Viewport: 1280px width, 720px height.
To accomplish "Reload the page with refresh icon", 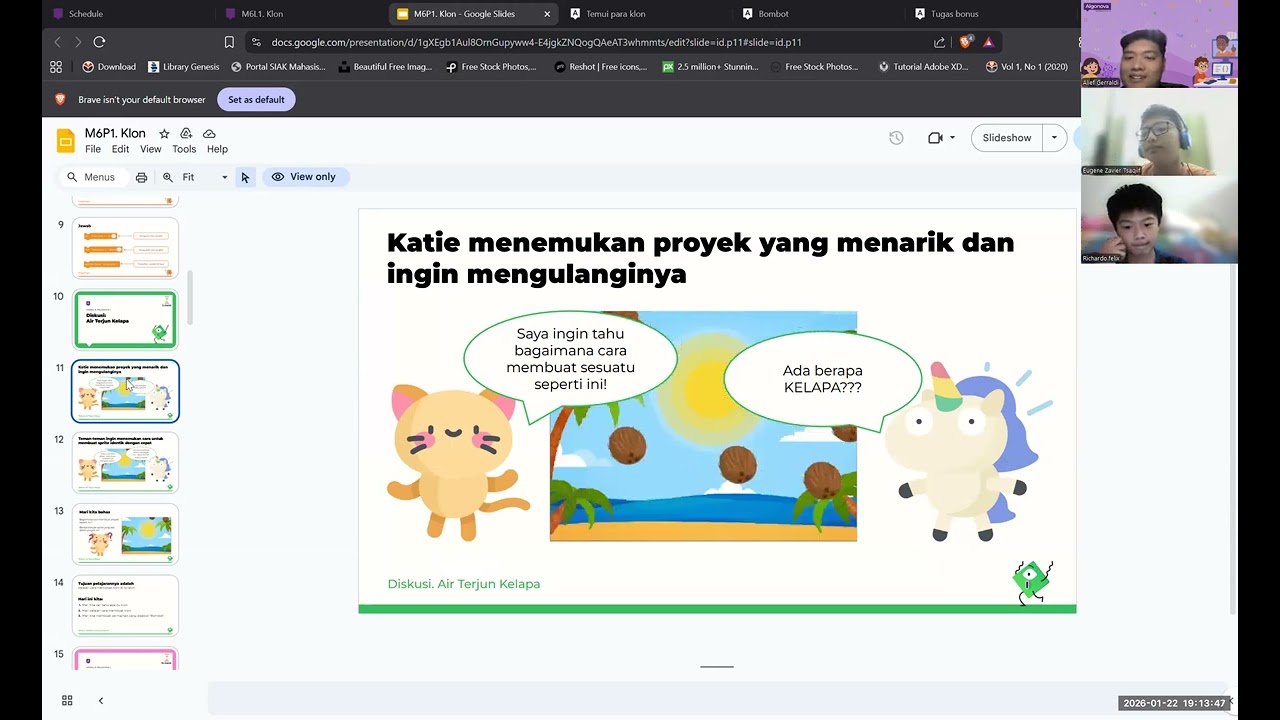I will click(99, 42).
